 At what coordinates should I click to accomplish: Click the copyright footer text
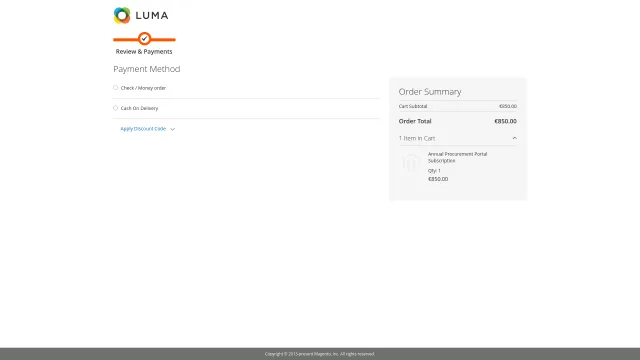[320, 354]
